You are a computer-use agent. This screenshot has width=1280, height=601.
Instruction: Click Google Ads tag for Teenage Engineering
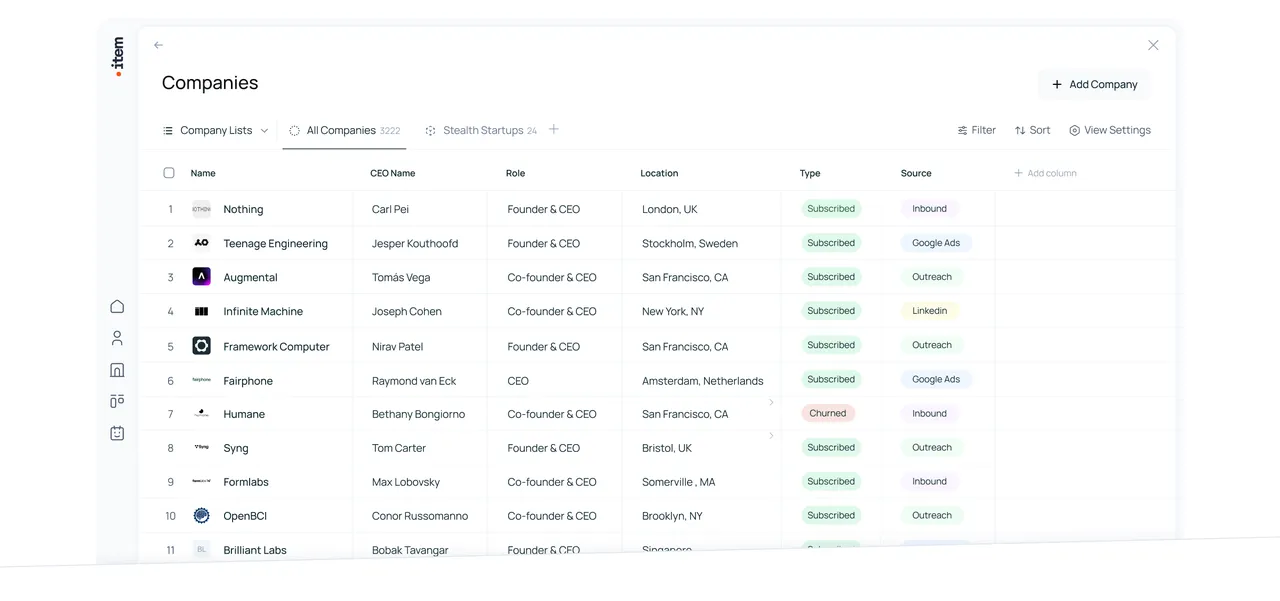pos(936,243)
